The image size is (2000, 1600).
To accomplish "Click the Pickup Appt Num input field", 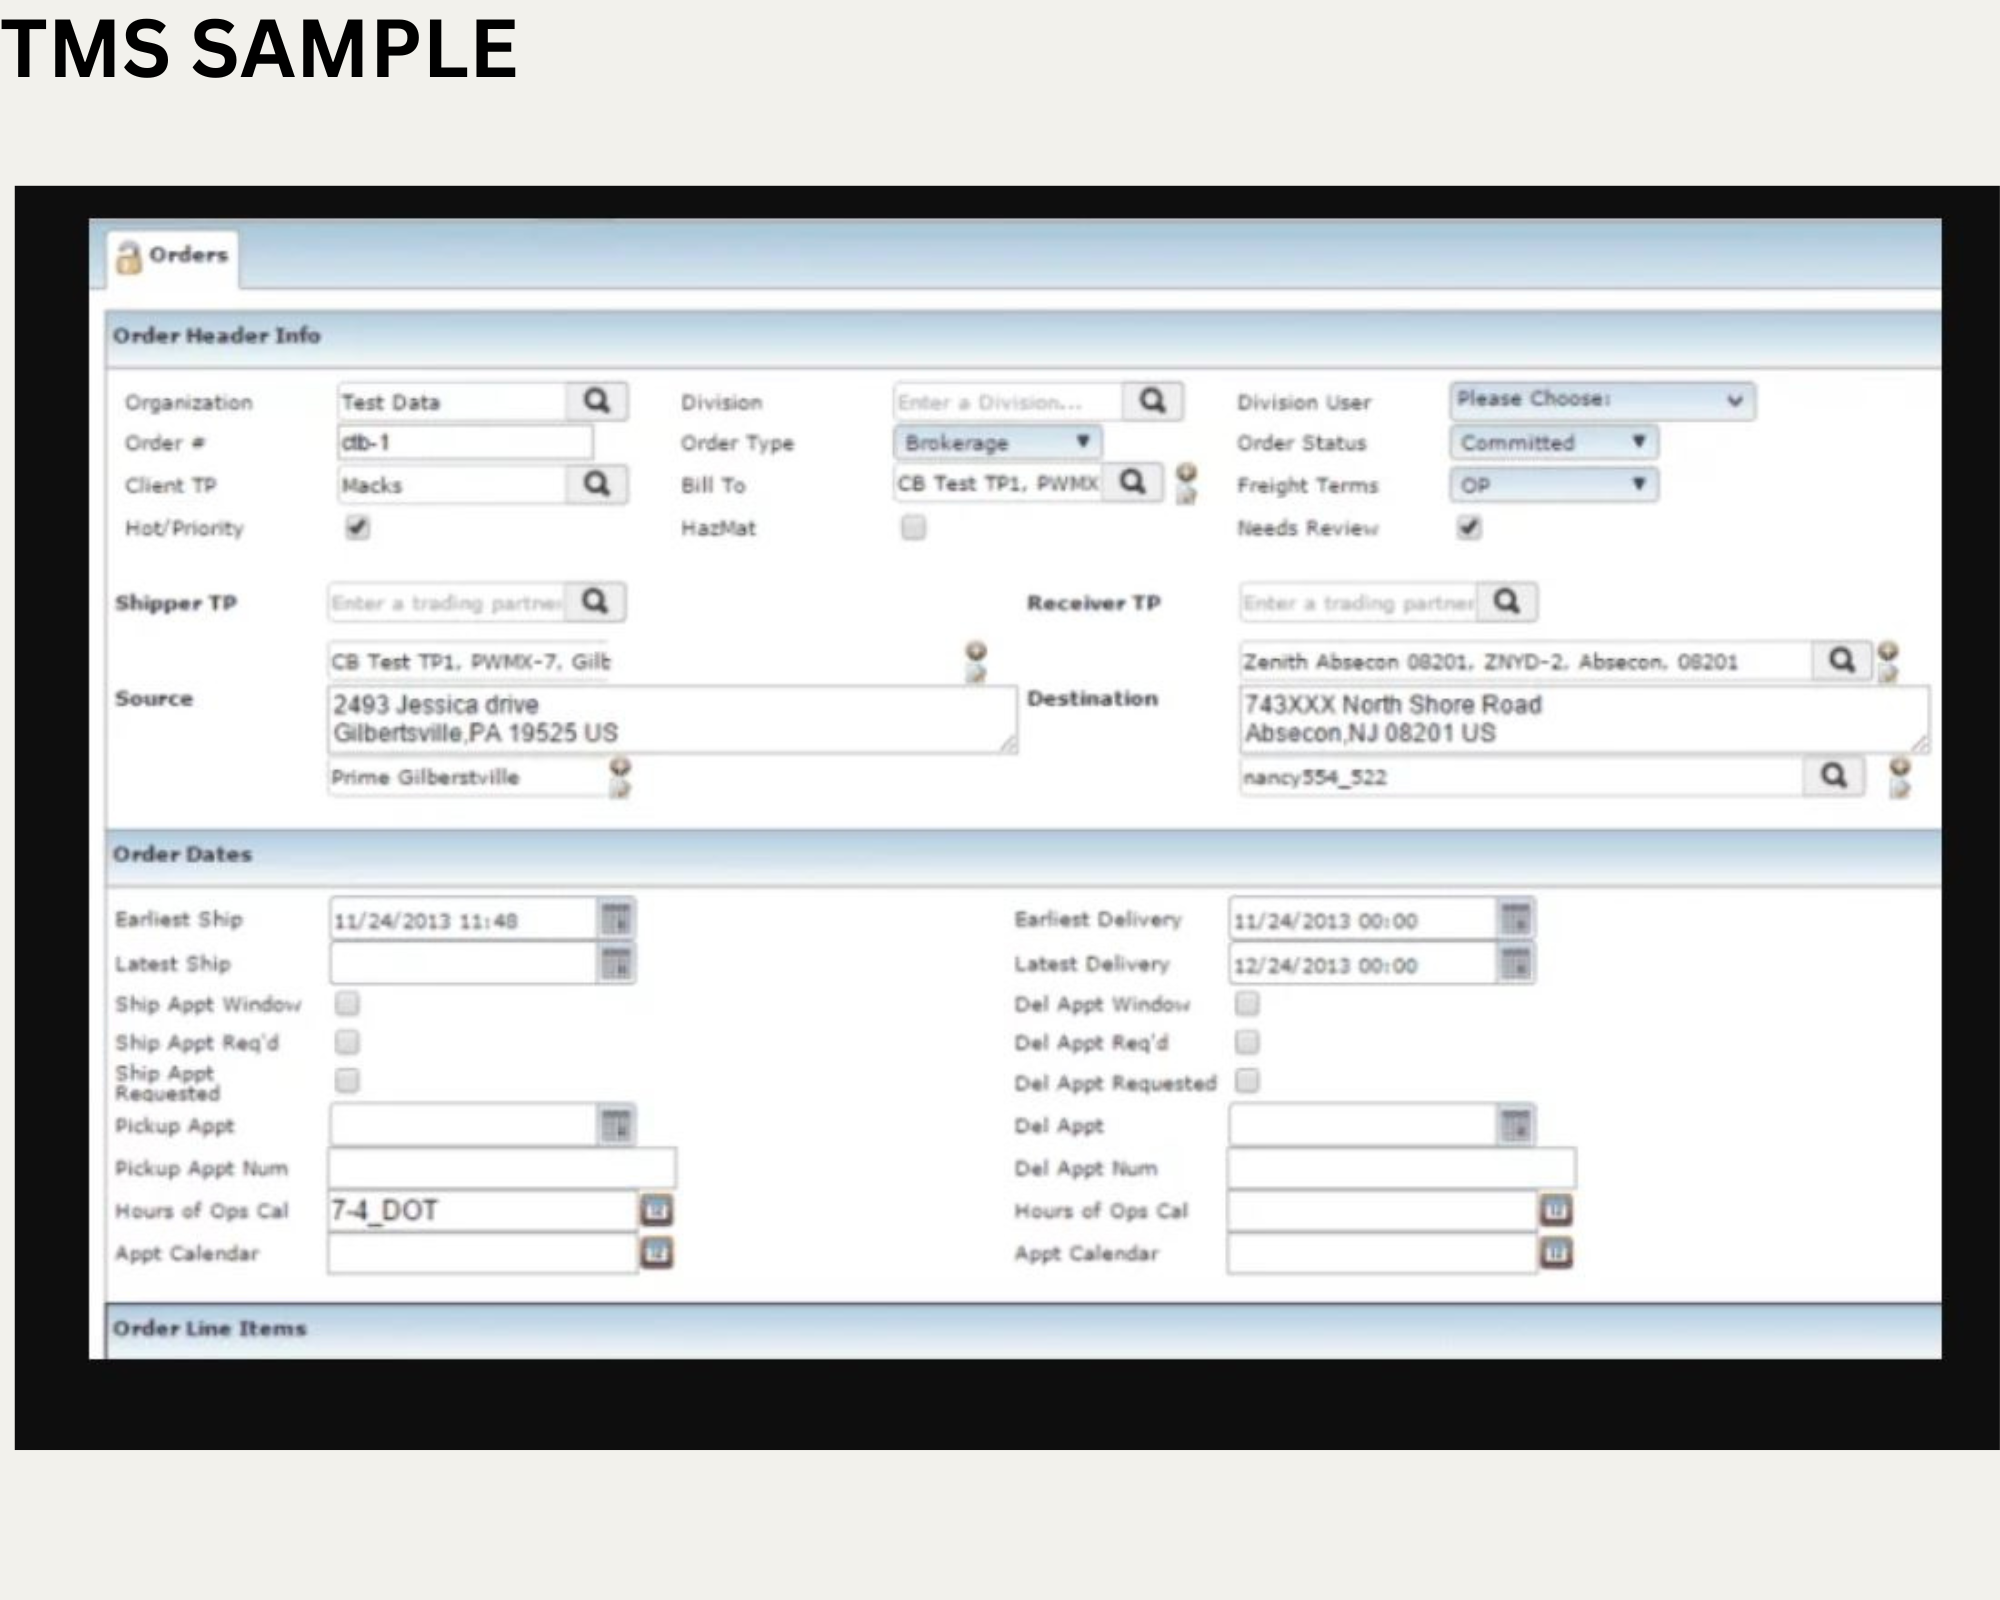I will 502,1168.
